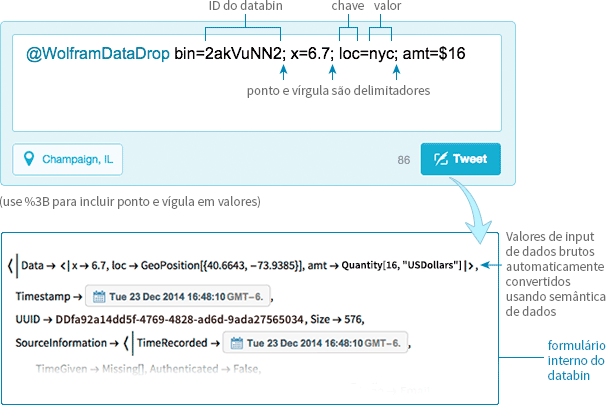Click the Tweet button
The width and height of the screenshot is (609, 405).
(x=461, y=159)
